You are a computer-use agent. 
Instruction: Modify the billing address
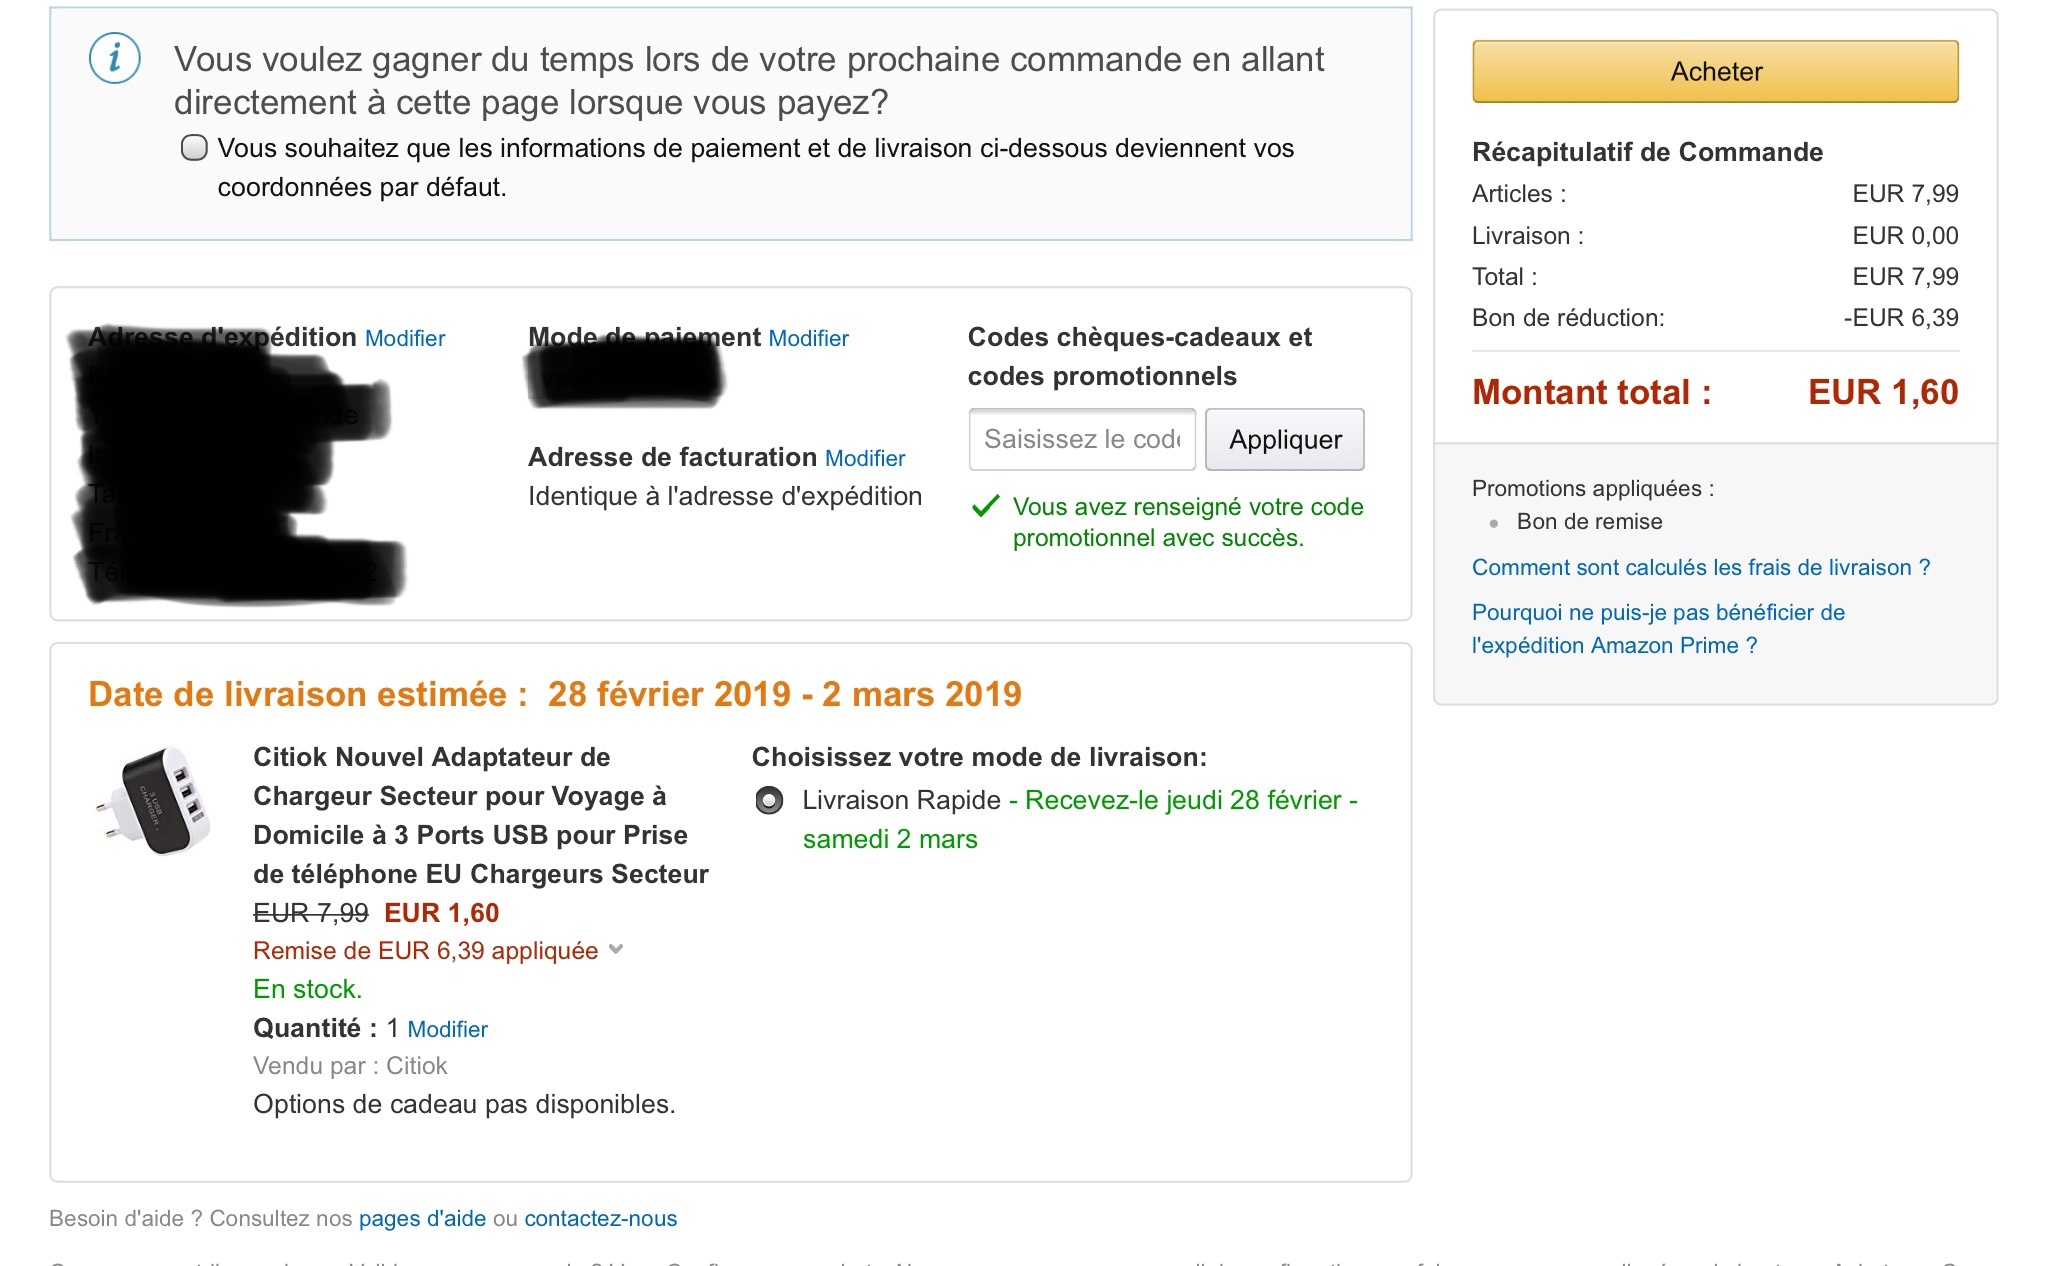pyautogui.click(x=865, y=459)
